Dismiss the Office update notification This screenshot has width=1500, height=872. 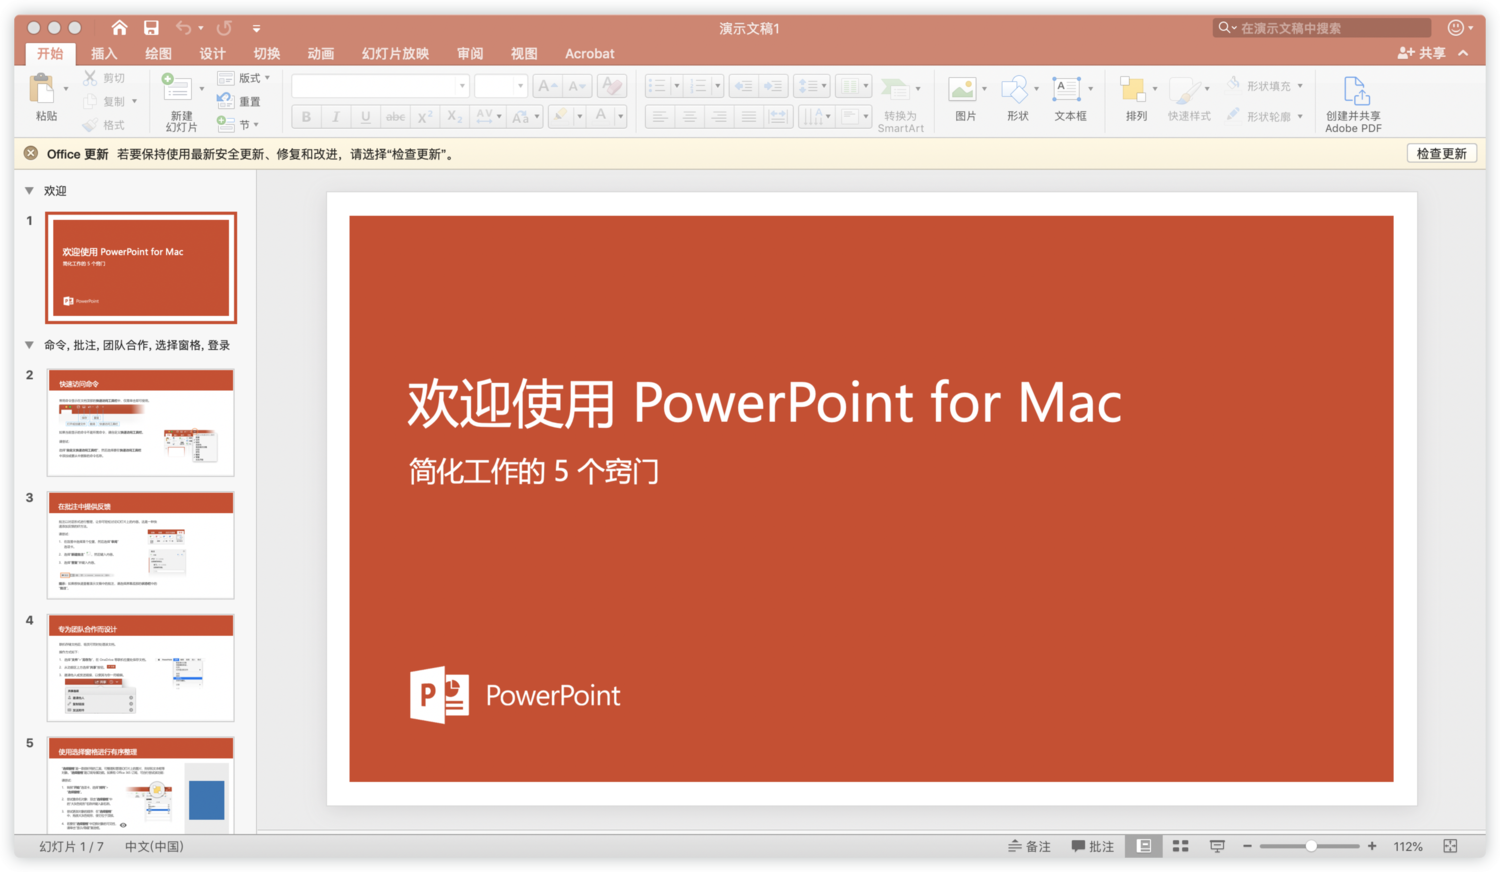point(31,153)
